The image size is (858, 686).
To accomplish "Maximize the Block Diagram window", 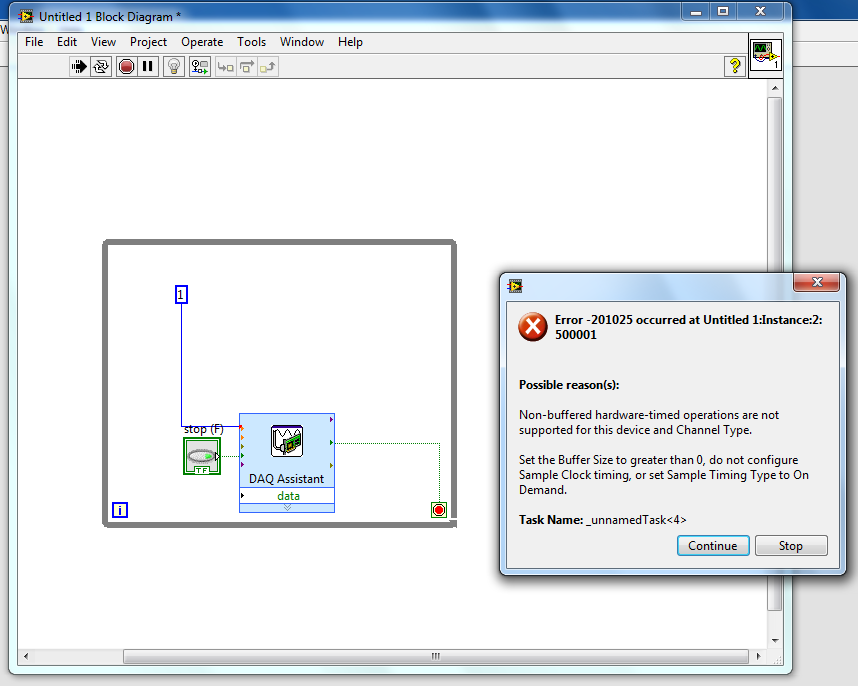I will pyautogui.click(x=723, y=11).
